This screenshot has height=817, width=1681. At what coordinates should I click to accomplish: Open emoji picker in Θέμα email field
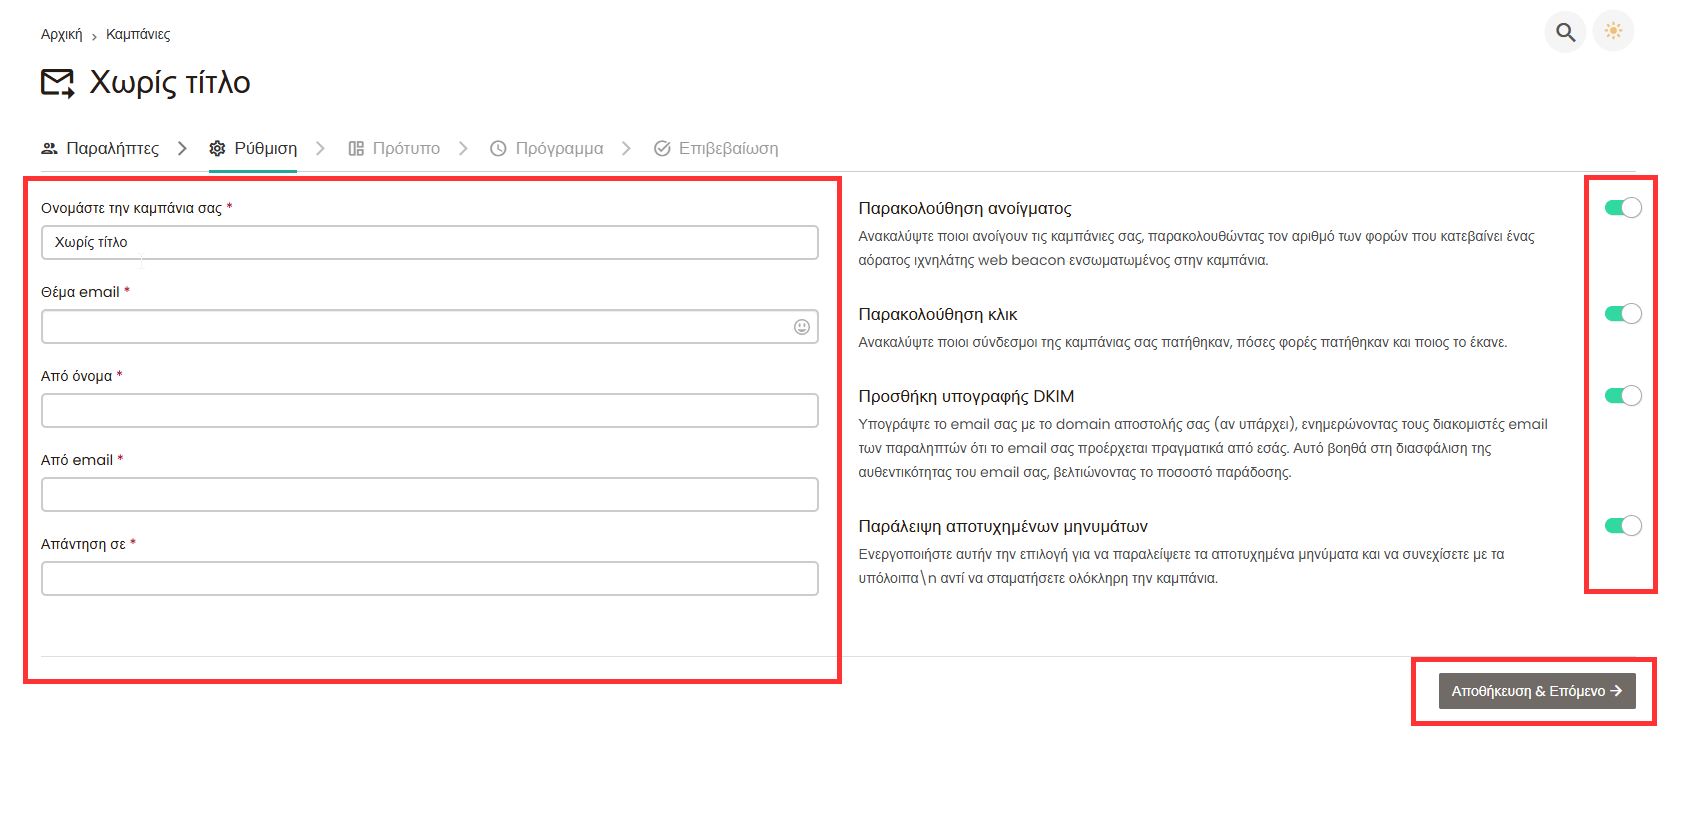802,327
